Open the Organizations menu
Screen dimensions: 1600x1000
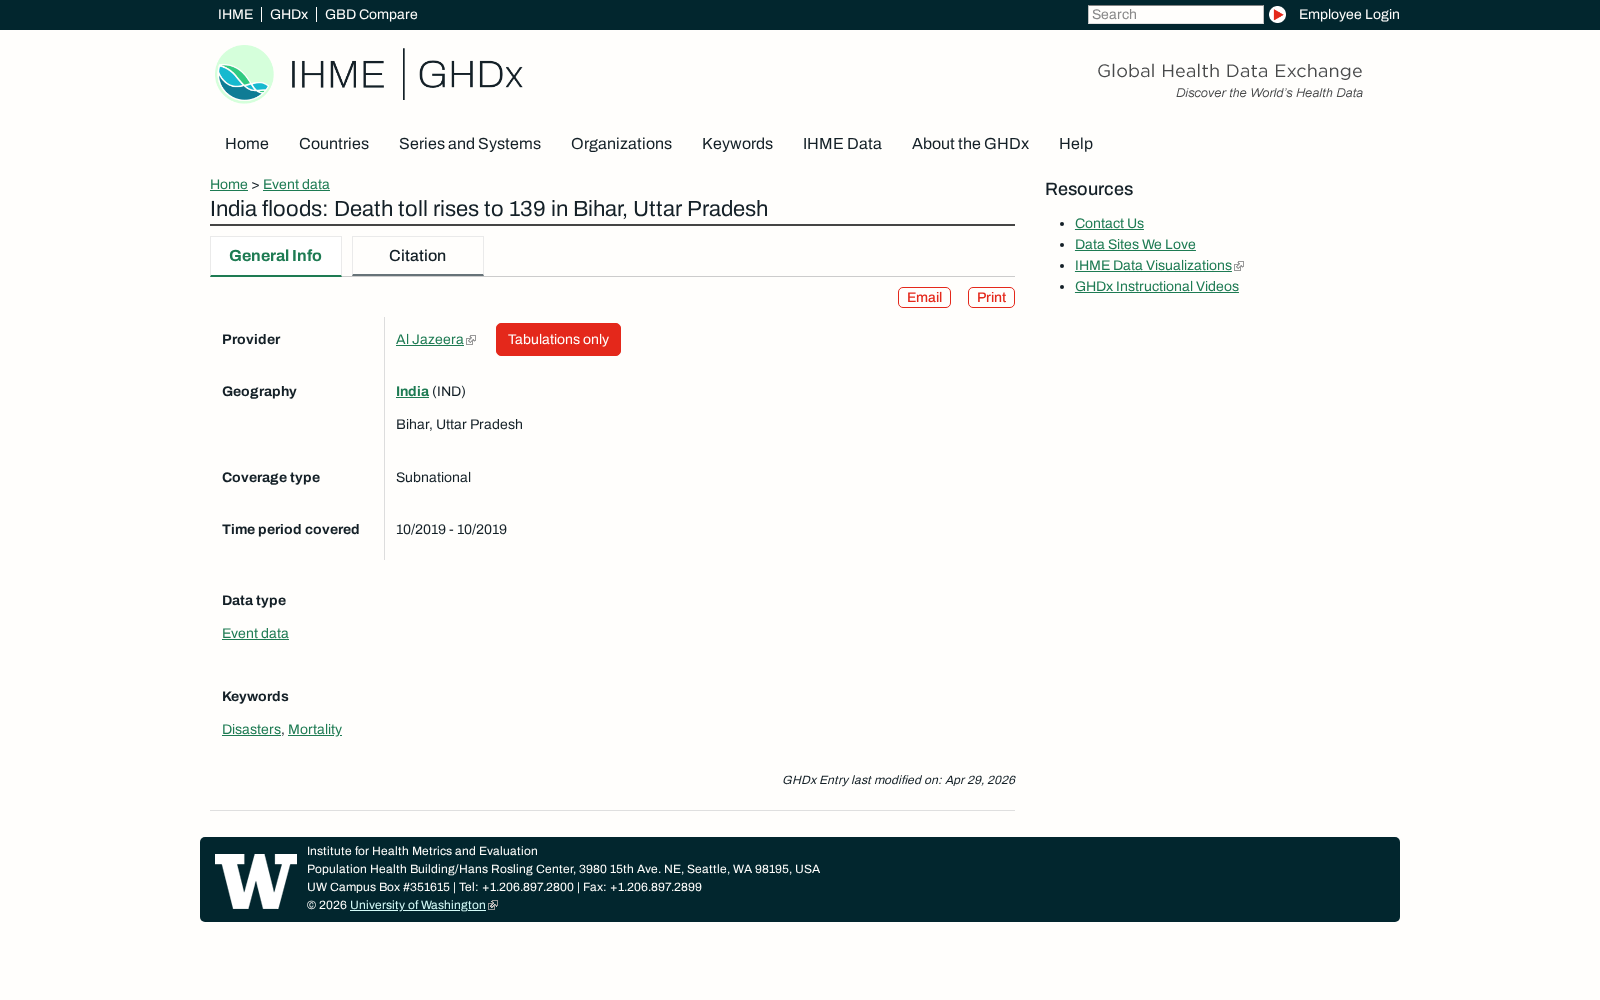pos(621,144)
